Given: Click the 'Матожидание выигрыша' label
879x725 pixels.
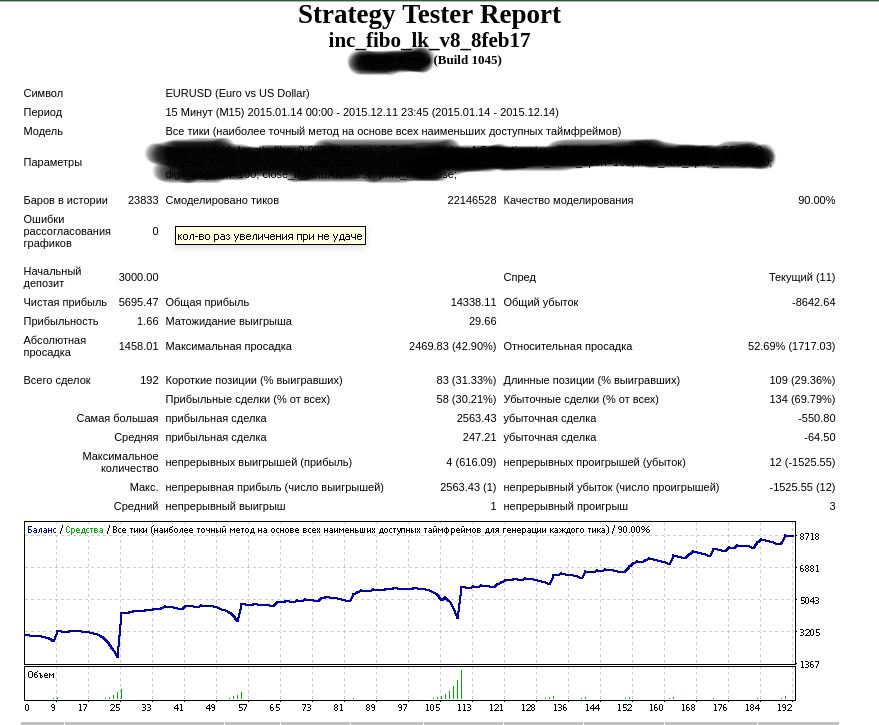Looking at the screenshot, I should click(x=228, y=321).
